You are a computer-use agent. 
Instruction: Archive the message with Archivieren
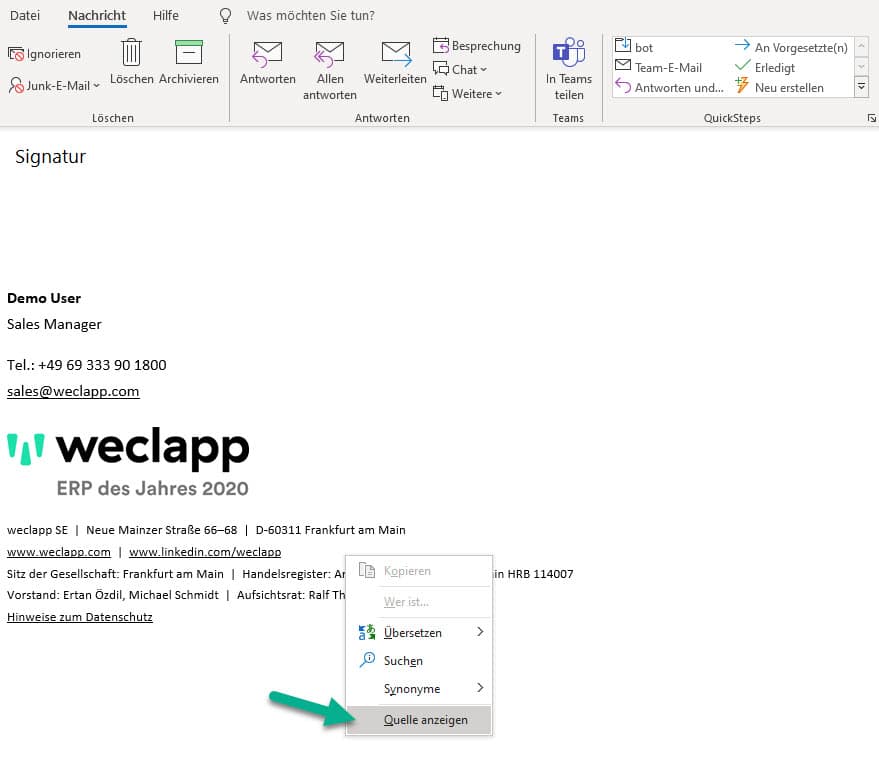(189, 62)
